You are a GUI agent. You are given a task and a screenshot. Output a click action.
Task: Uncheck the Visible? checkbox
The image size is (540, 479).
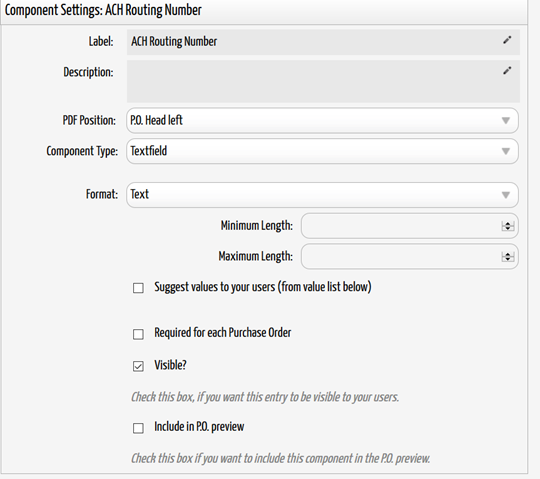[x=138, y=366]
